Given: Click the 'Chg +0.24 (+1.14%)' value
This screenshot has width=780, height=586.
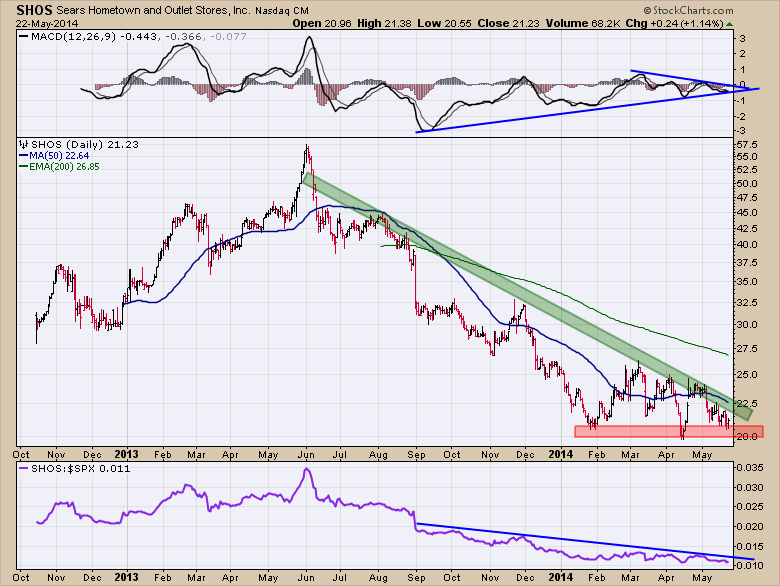Looking at the screenshot, I should point(674,23).
